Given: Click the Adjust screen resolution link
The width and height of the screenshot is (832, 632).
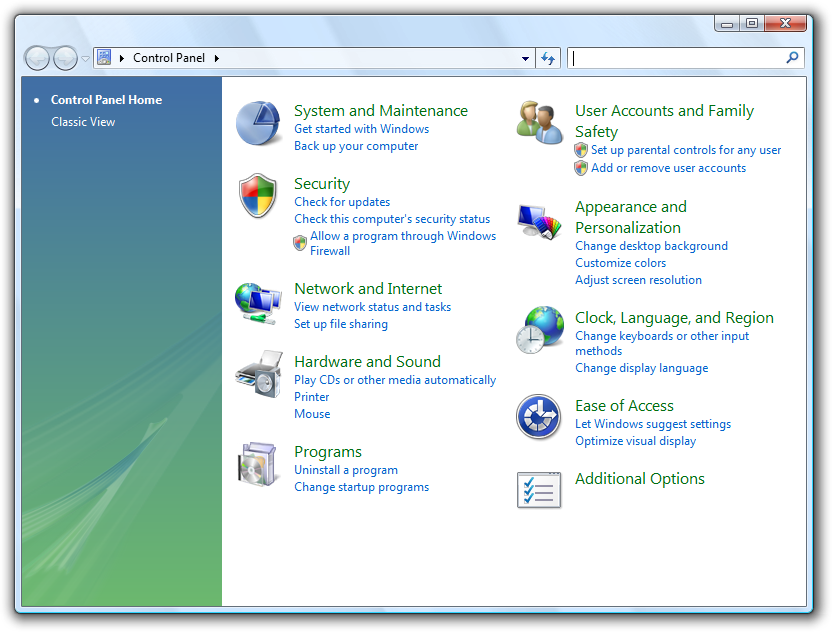Looking at the screenshot, I should tap(638, 280).
